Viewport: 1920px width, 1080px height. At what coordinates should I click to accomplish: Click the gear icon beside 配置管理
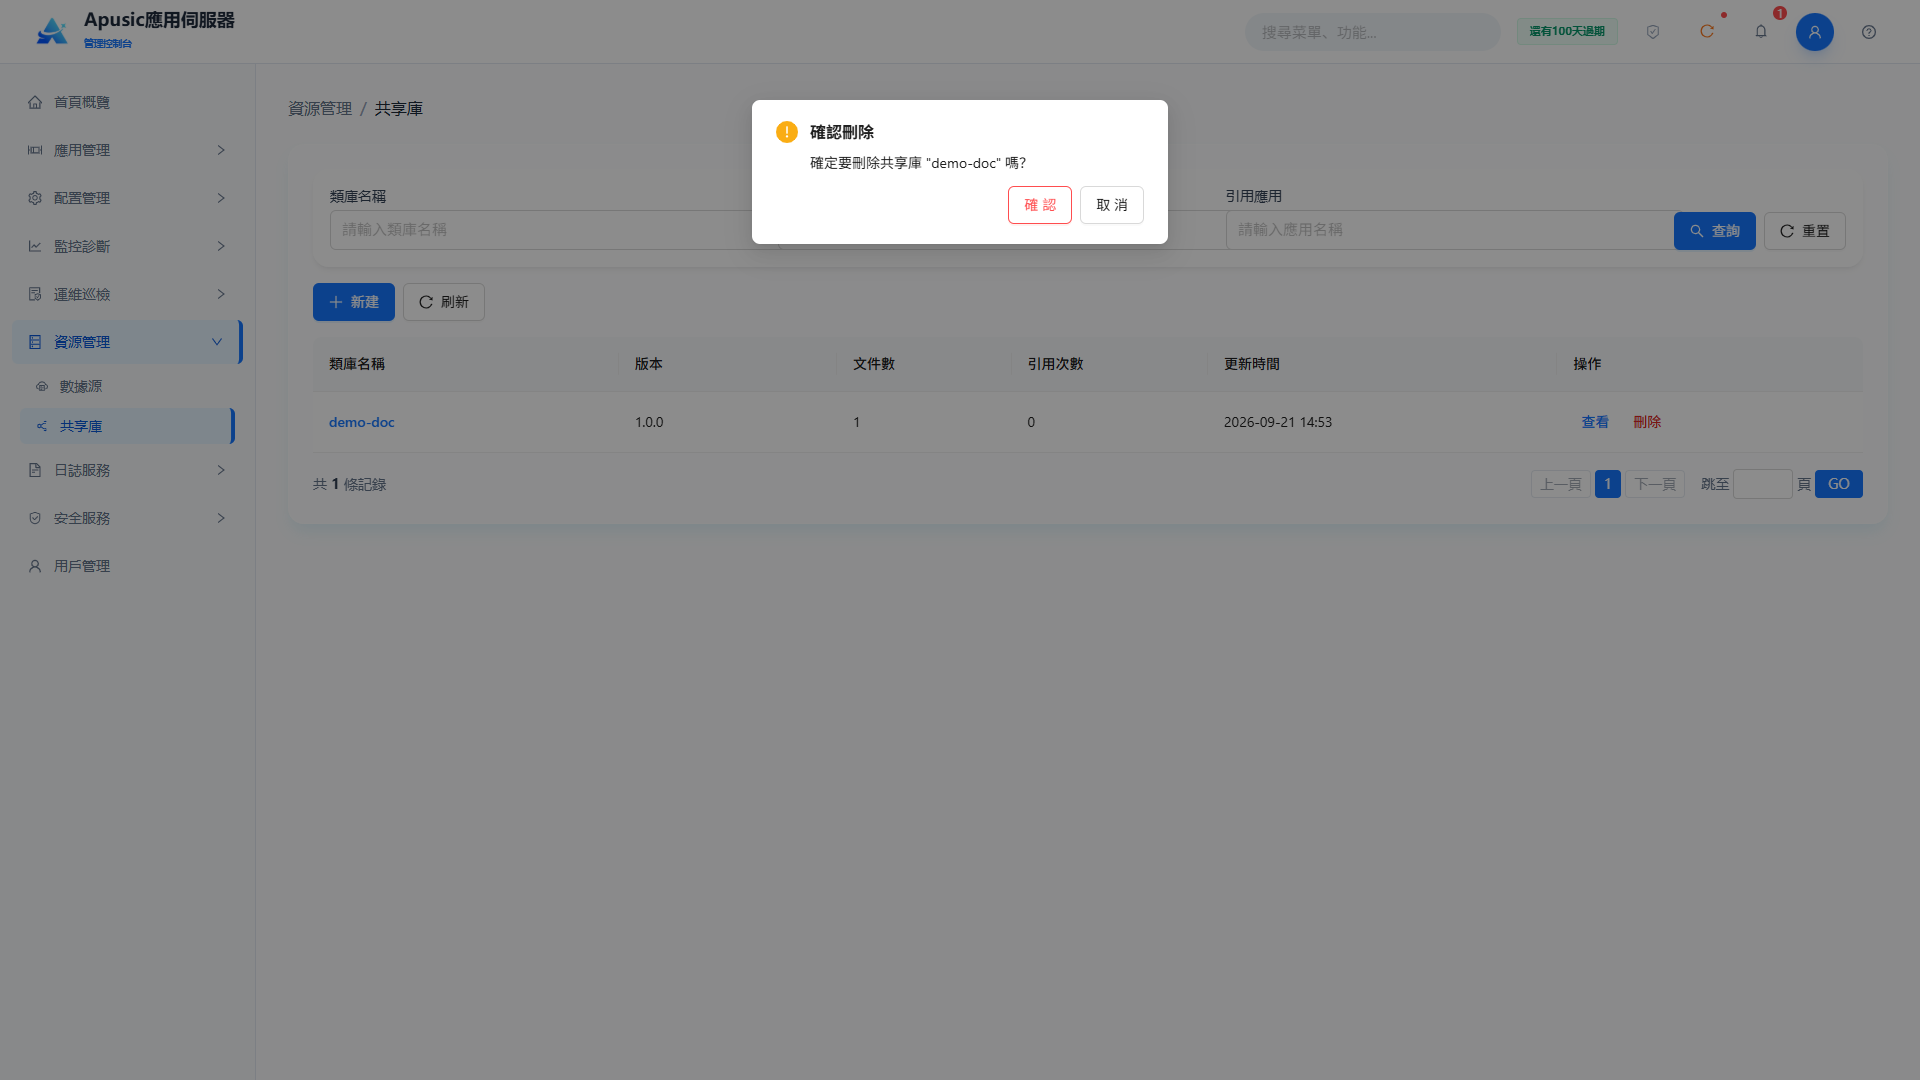35,198
